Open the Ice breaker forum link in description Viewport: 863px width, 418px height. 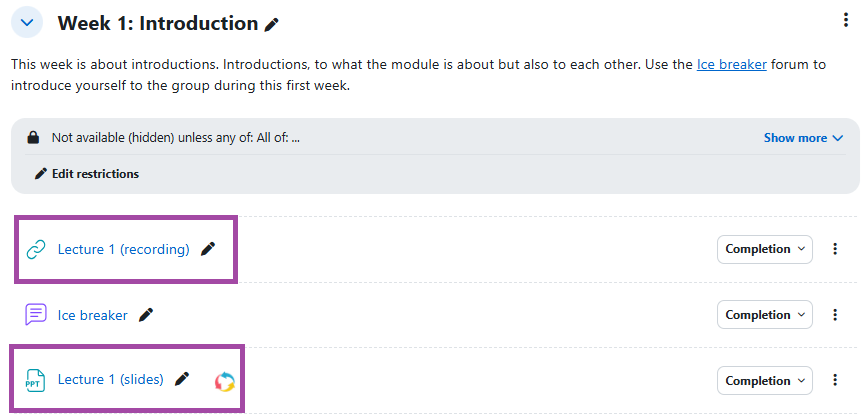[731, 65]
